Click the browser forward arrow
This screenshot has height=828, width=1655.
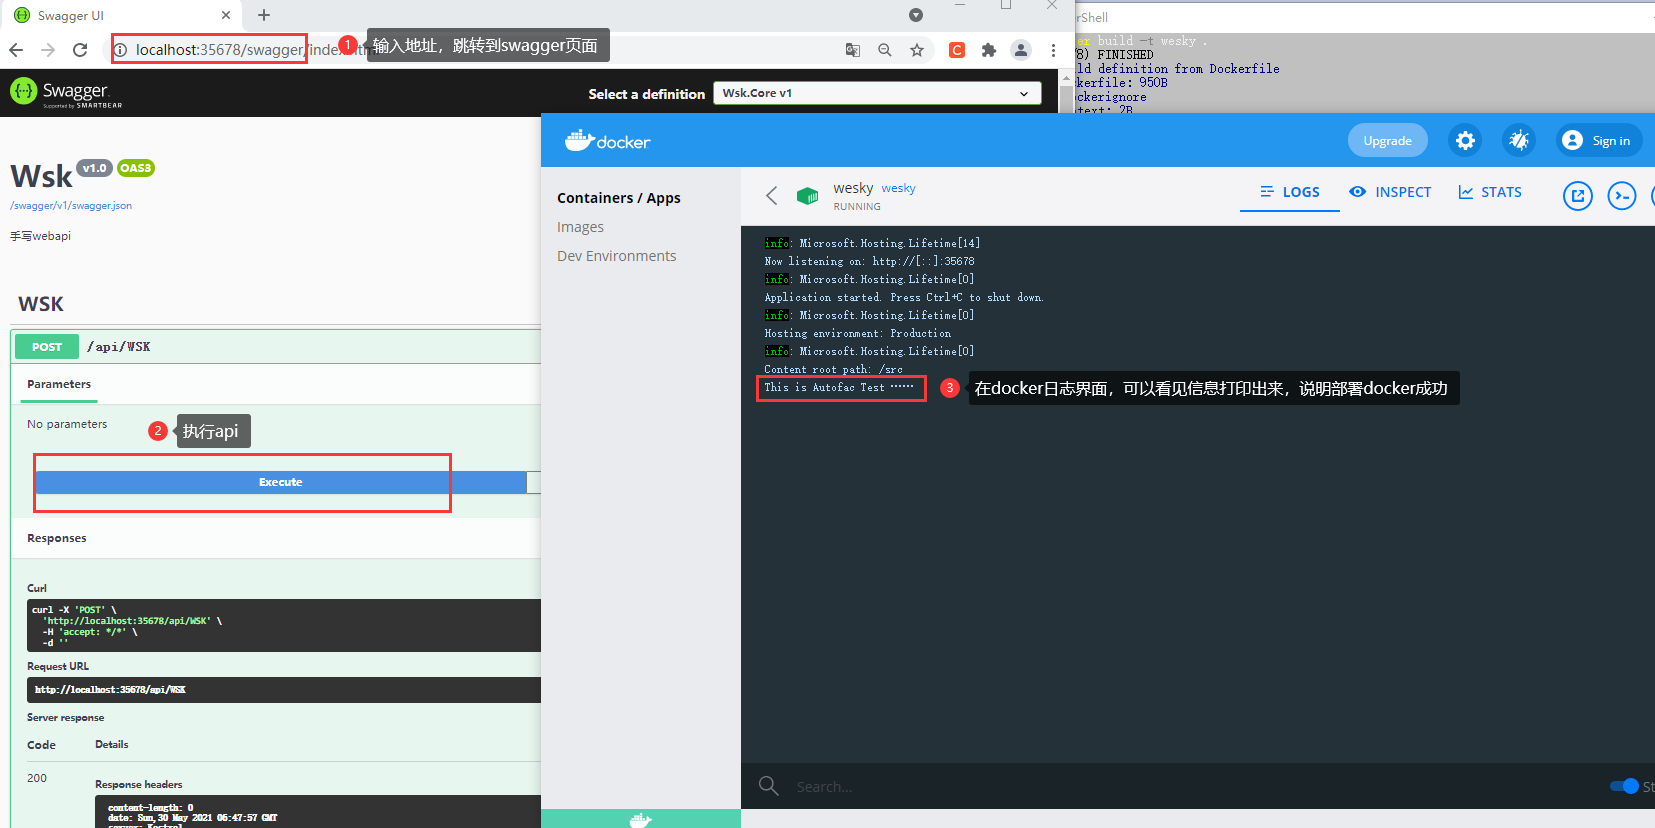(x=48, y=50)
